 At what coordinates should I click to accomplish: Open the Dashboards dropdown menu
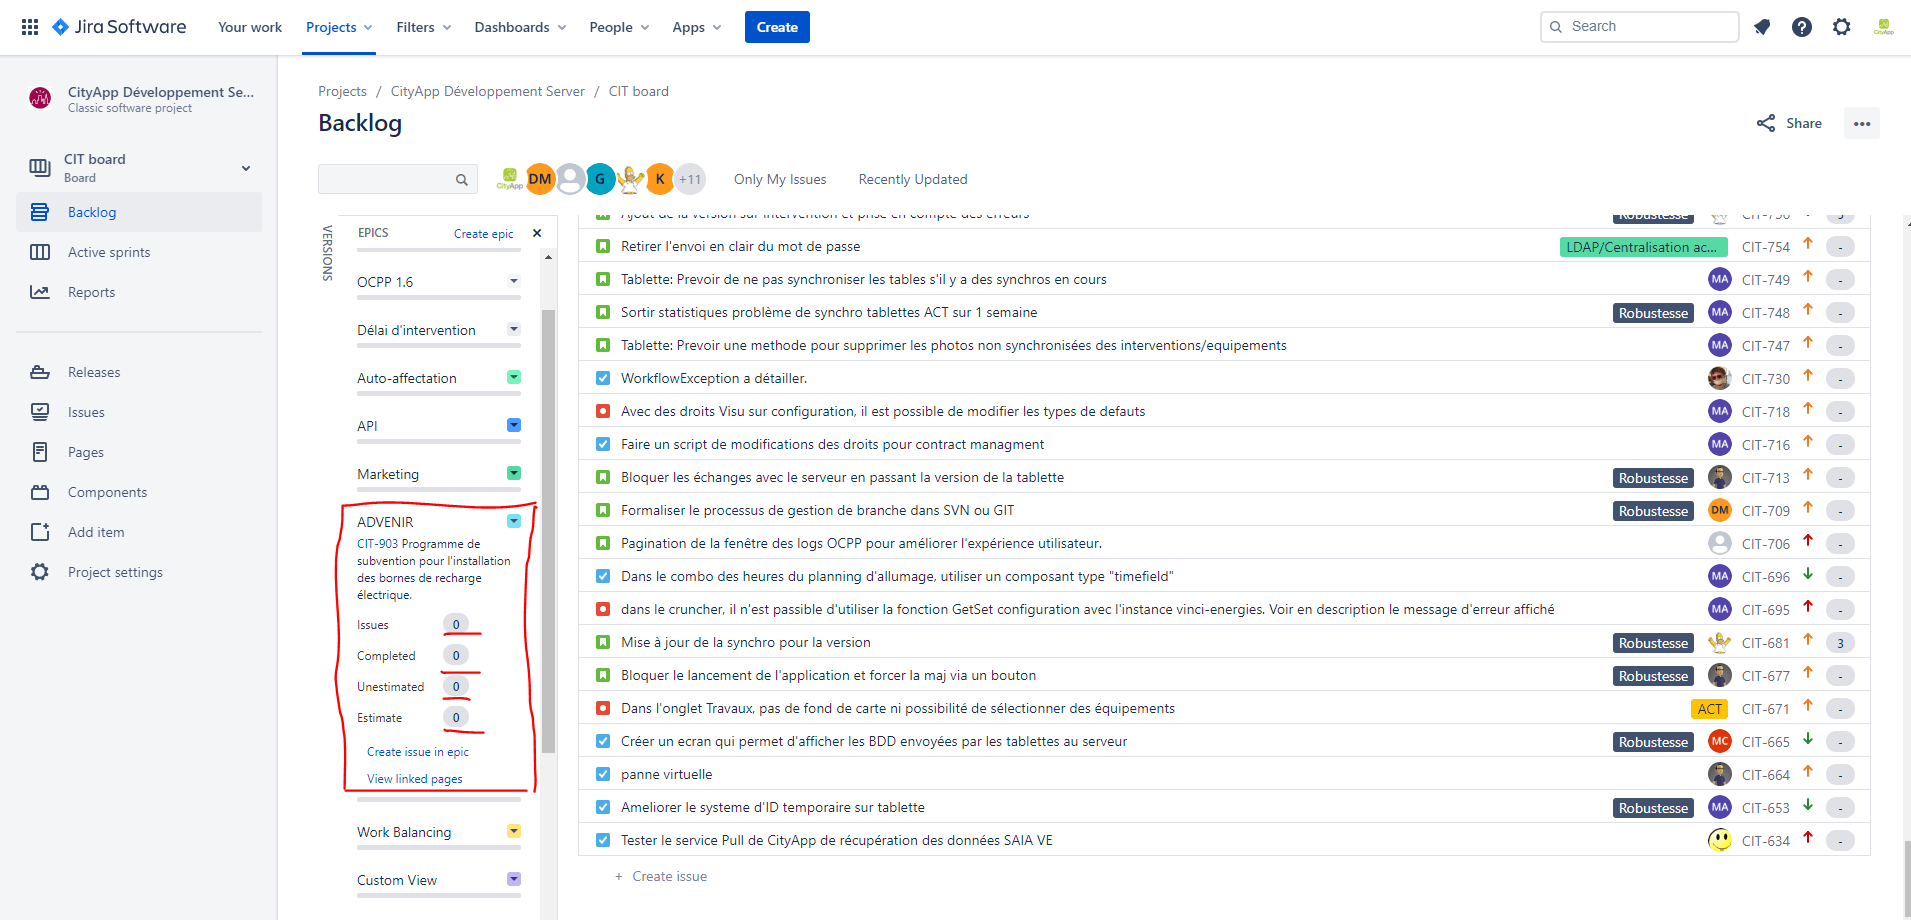[x=520, y=27]
